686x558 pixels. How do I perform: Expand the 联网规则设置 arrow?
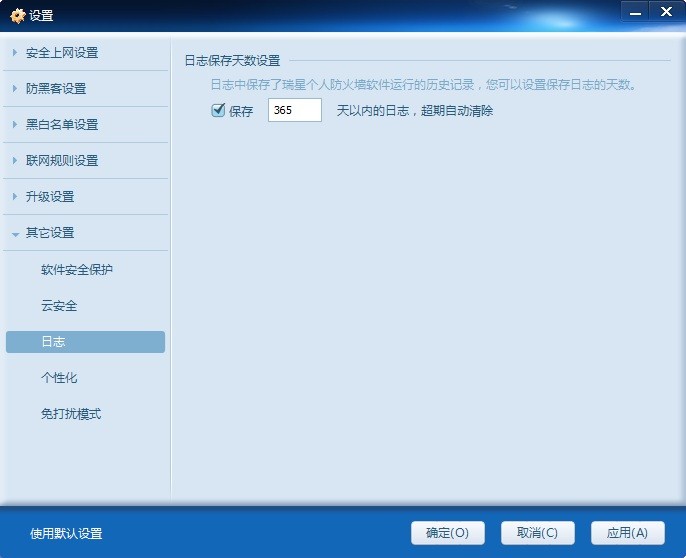point(15,161)
